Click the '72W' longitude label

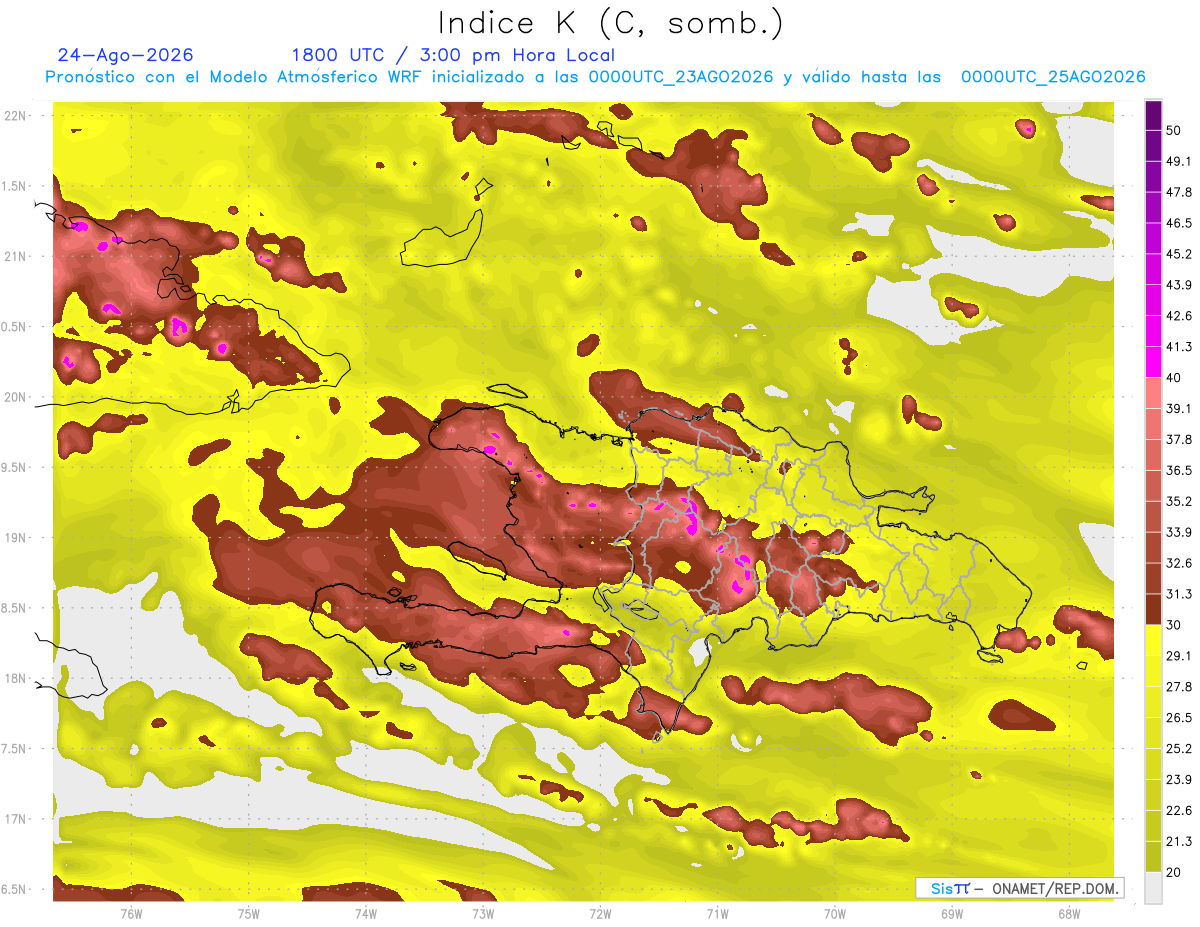click(x=600, y=913)
